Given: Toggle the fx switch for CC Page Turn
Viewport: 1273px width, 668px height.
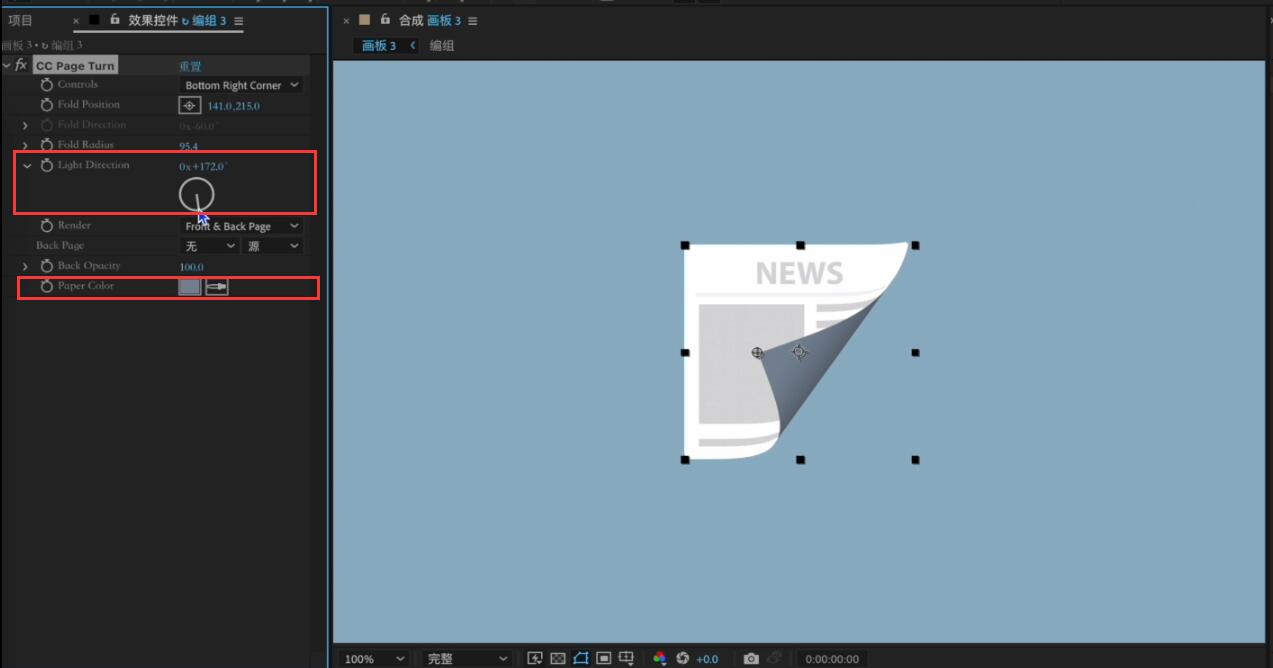Looking at the screenshot, I should click(x=21, y=65).
